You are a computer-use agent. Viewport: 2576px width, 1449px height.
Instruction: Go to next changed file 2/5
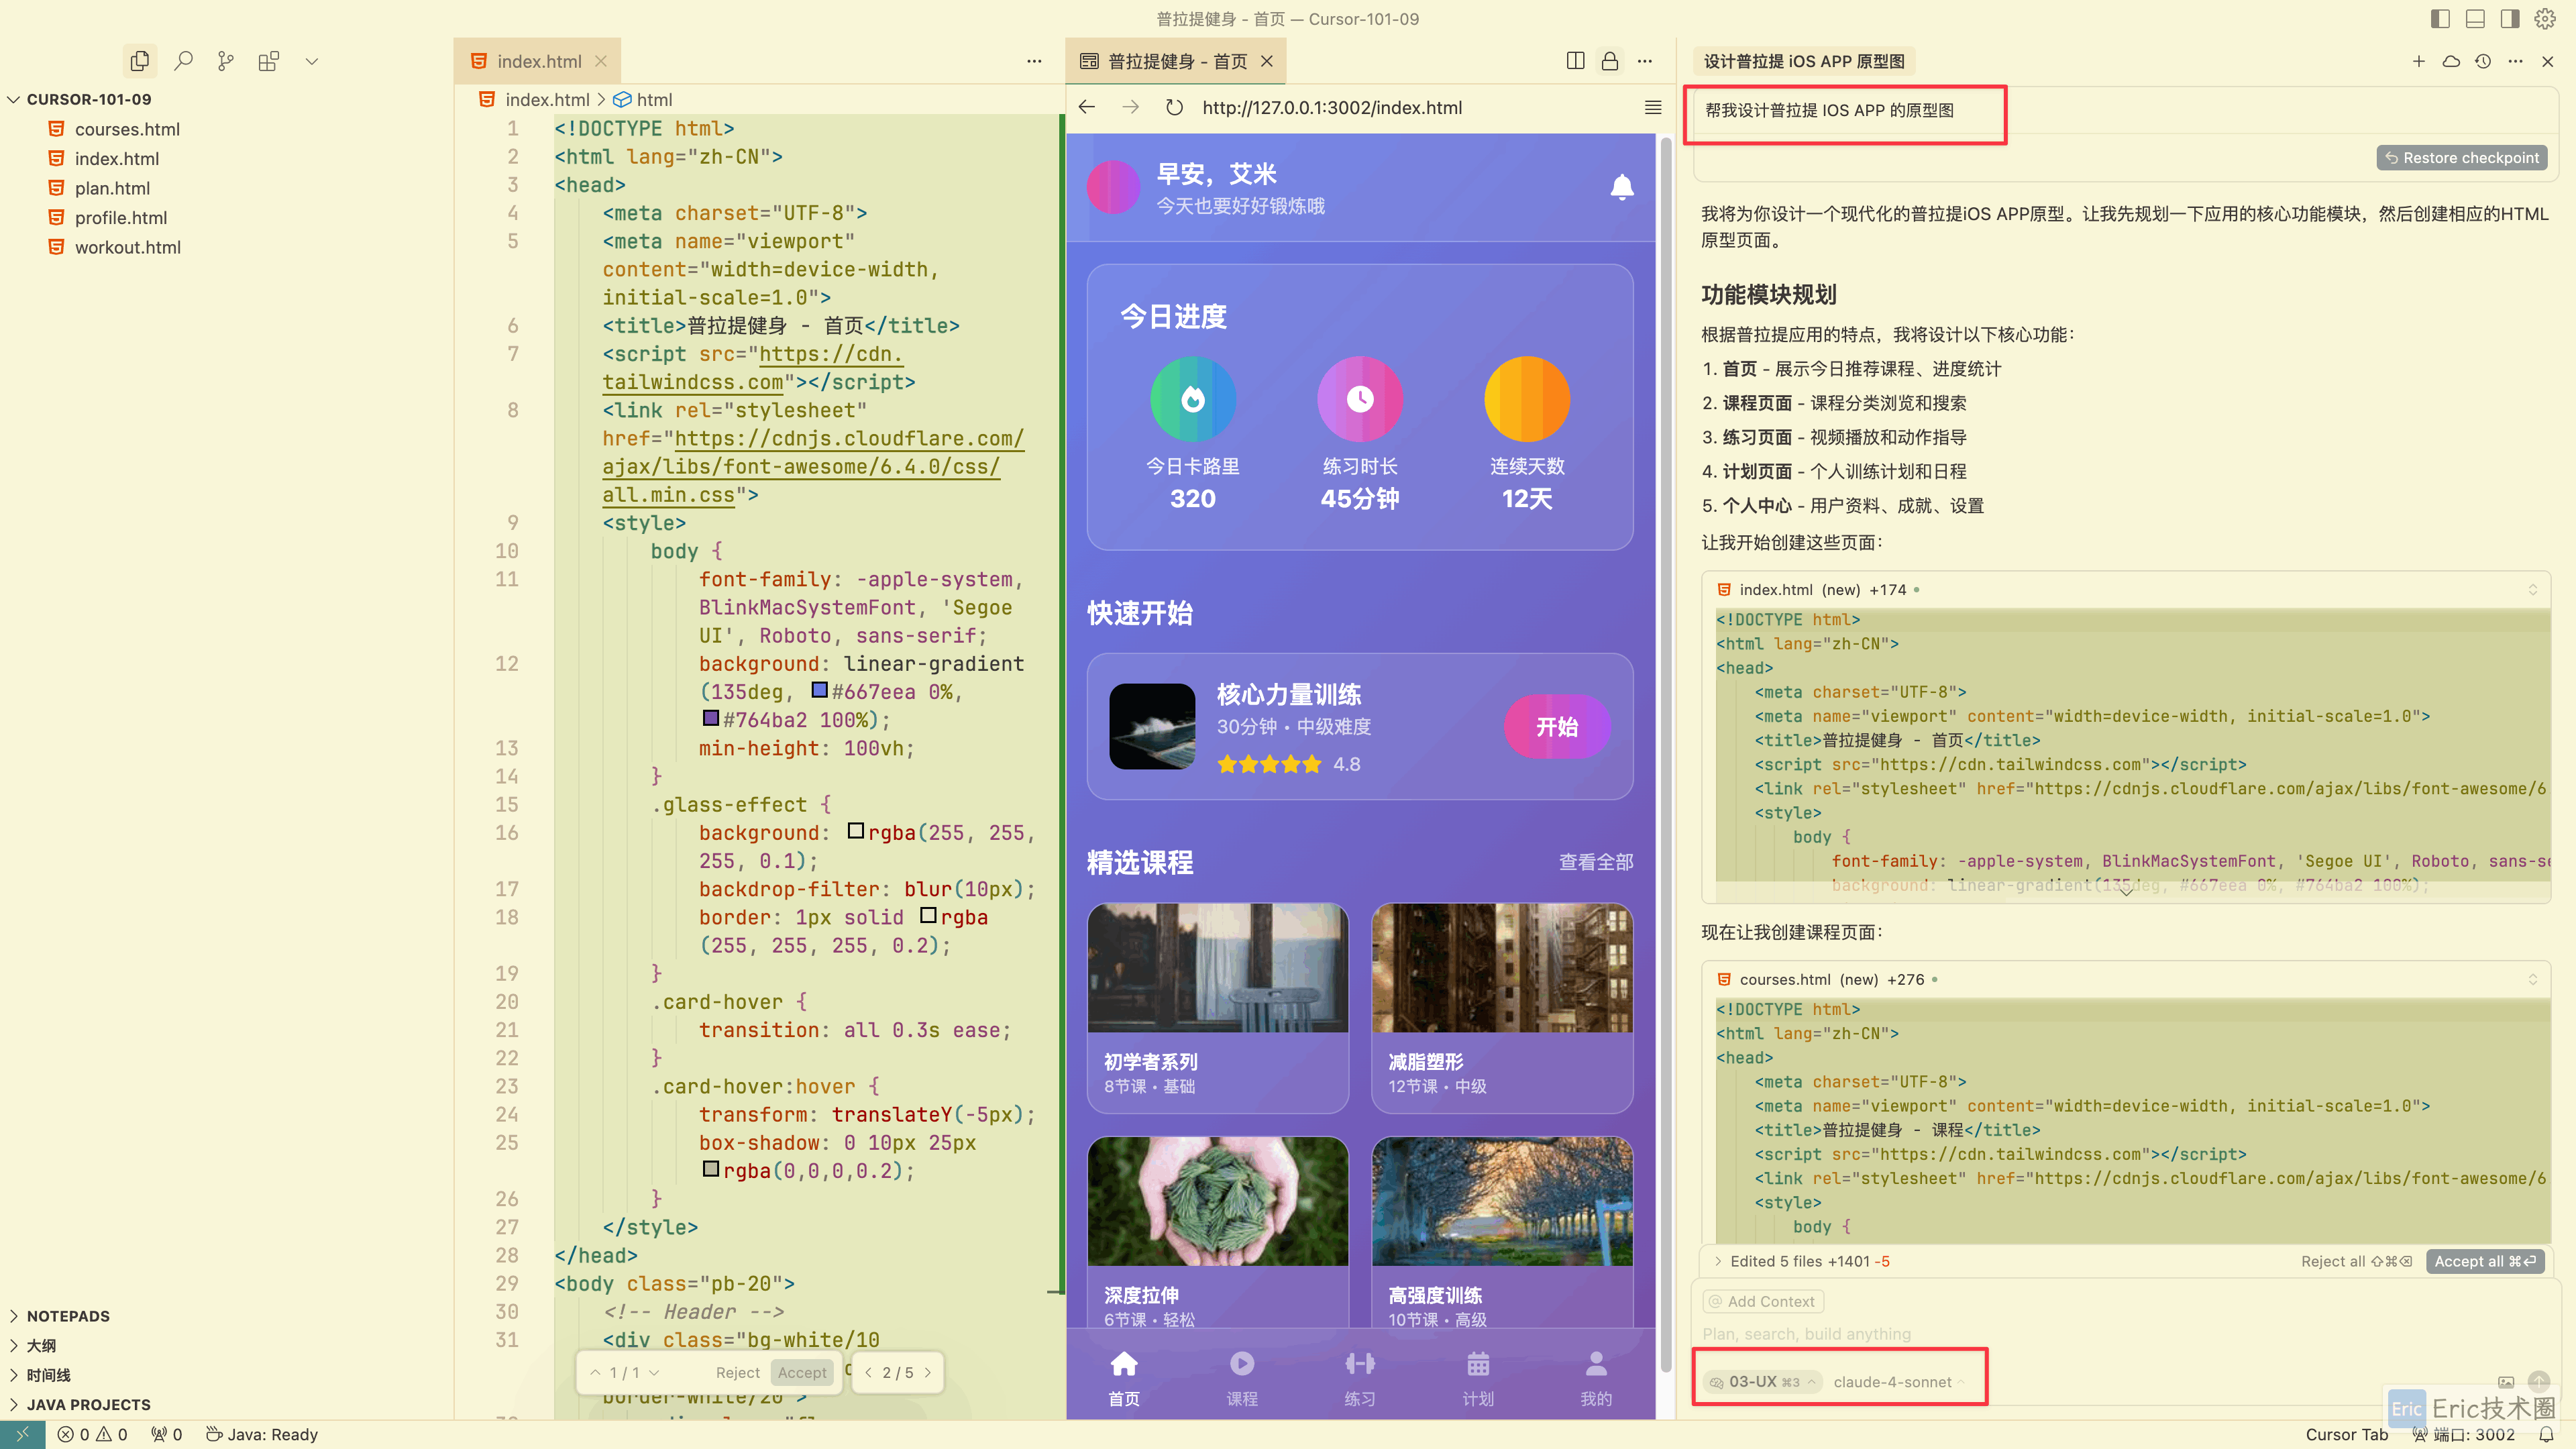click(928, 1373)
